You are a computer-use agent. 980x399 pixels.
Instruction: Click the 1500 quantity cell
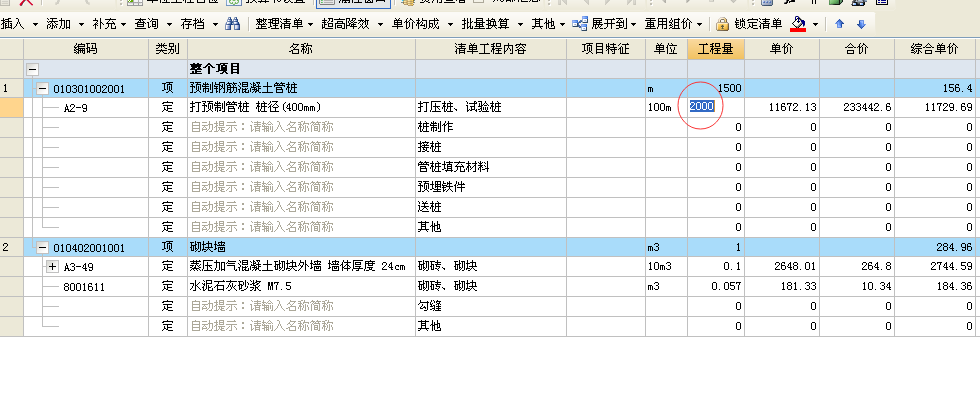click(x=716, y=88)
